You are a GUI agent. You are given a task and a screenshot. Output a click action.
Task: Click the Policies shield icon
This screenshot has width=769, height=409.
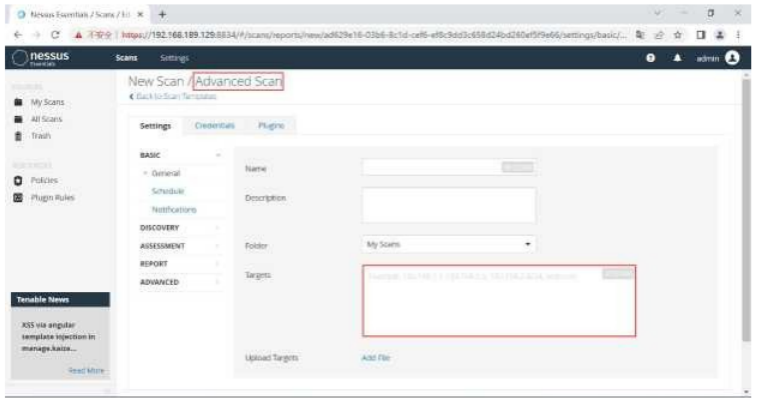(x=18, y=180)
